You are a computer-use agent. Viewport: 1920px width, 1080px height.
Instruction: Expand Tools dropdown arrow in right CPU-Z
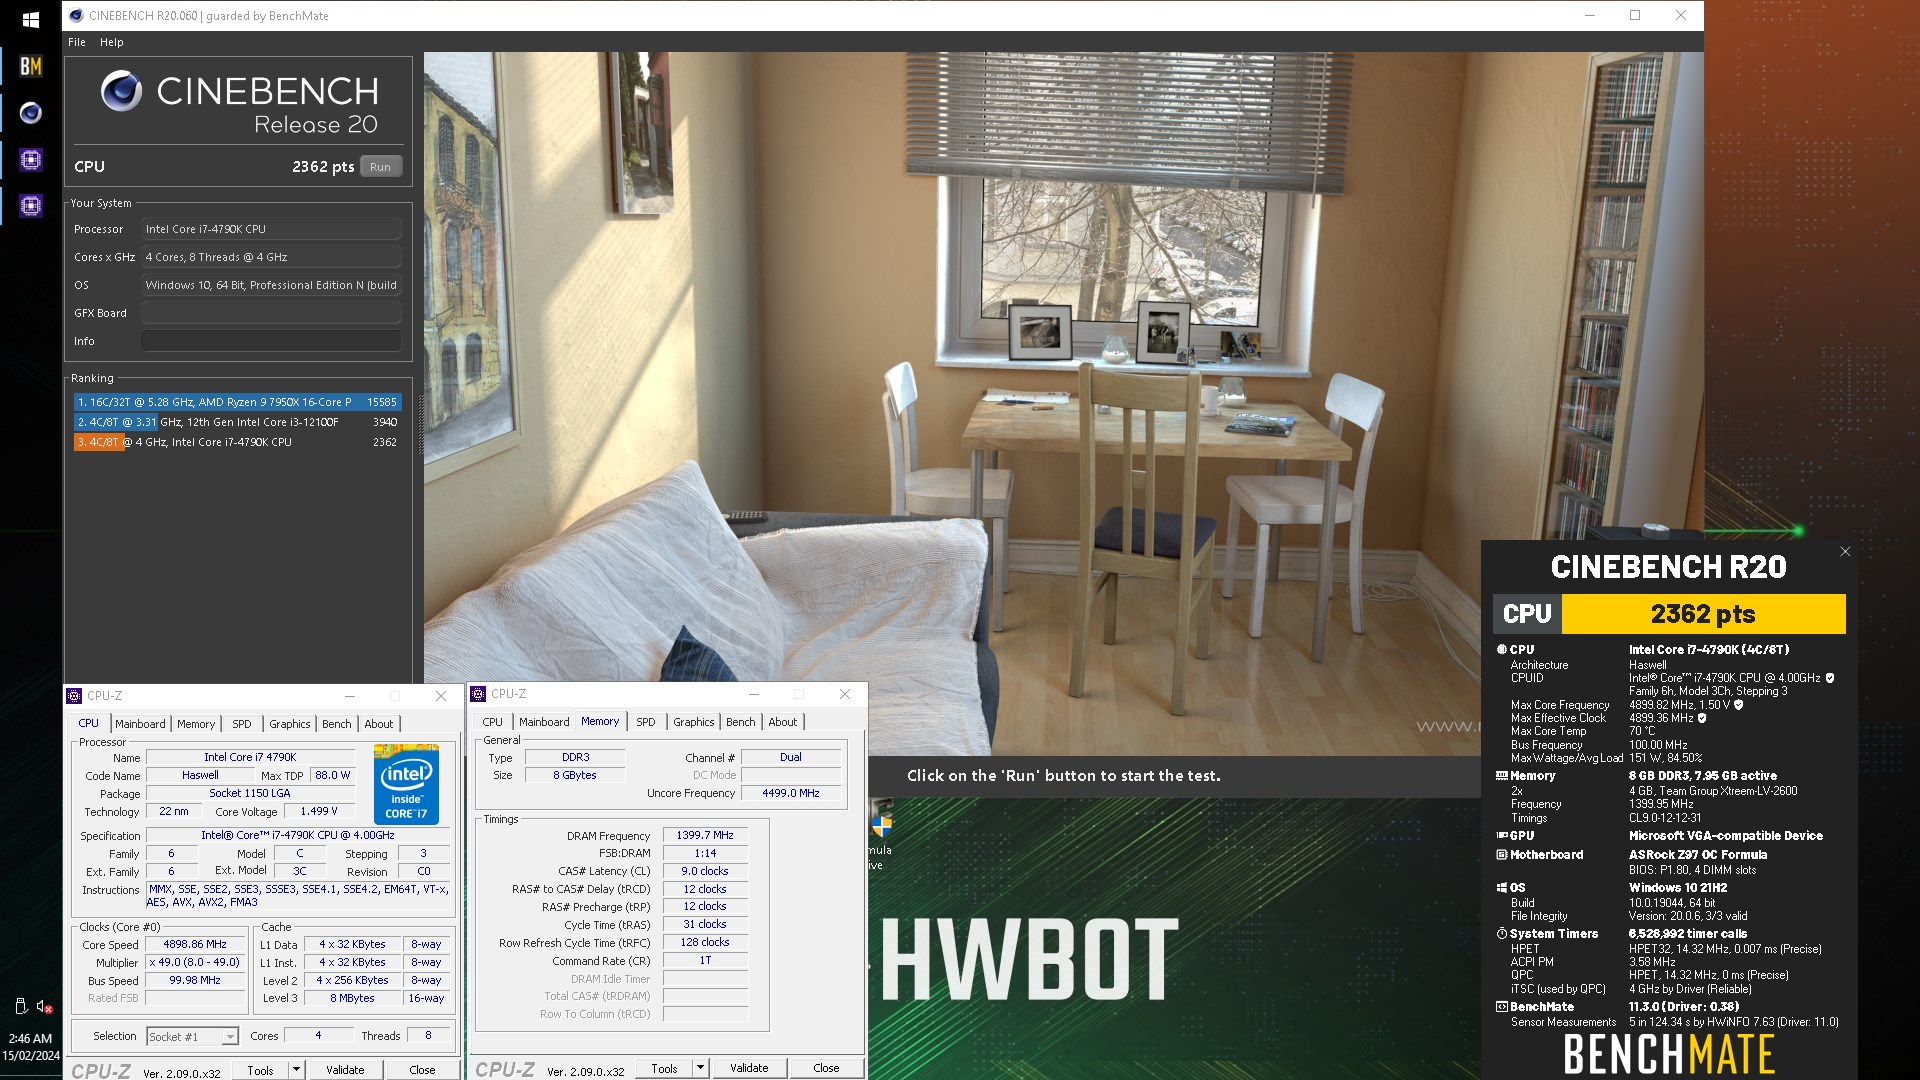(700, 1068)
